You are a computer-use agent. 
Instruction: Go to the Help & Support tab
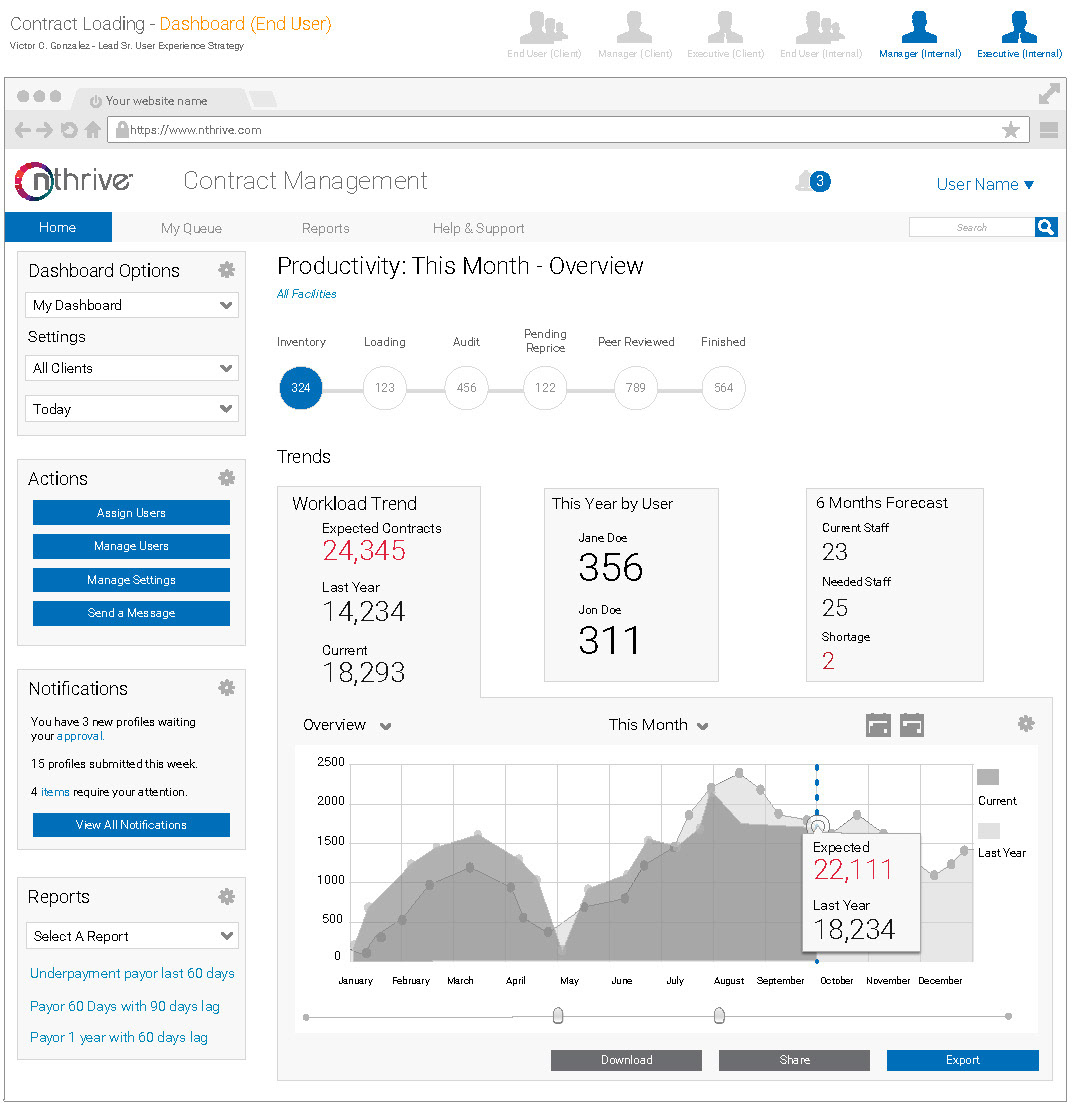[478, 228]
